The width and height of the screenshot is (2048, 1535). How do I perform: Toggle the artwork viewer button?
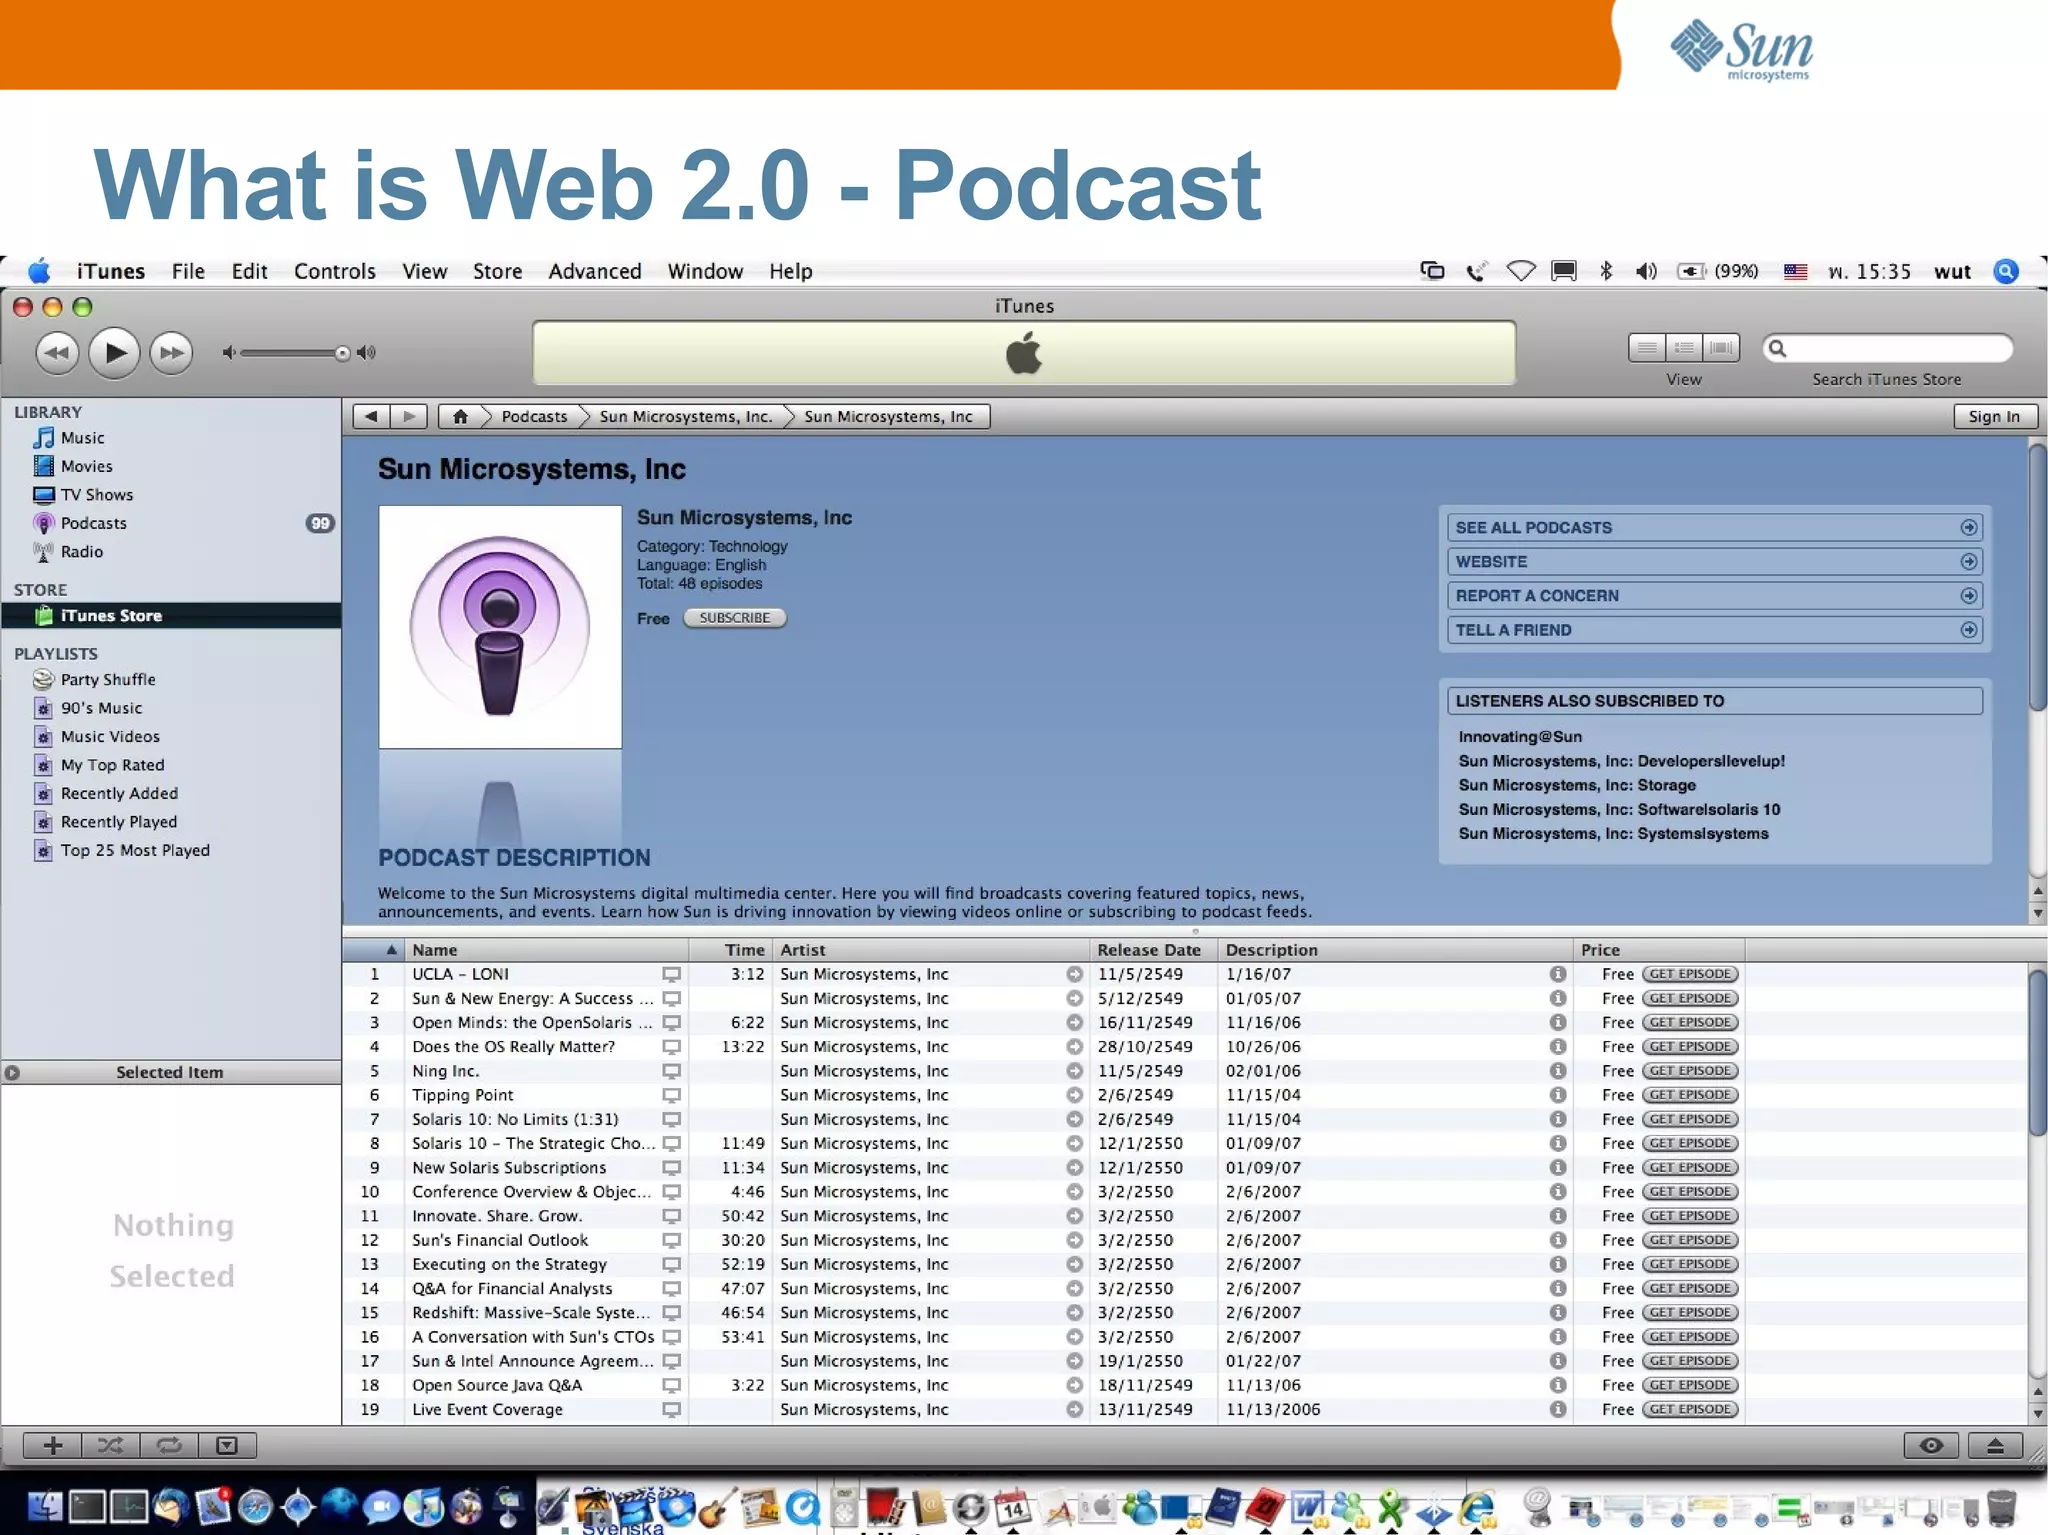227,1445
